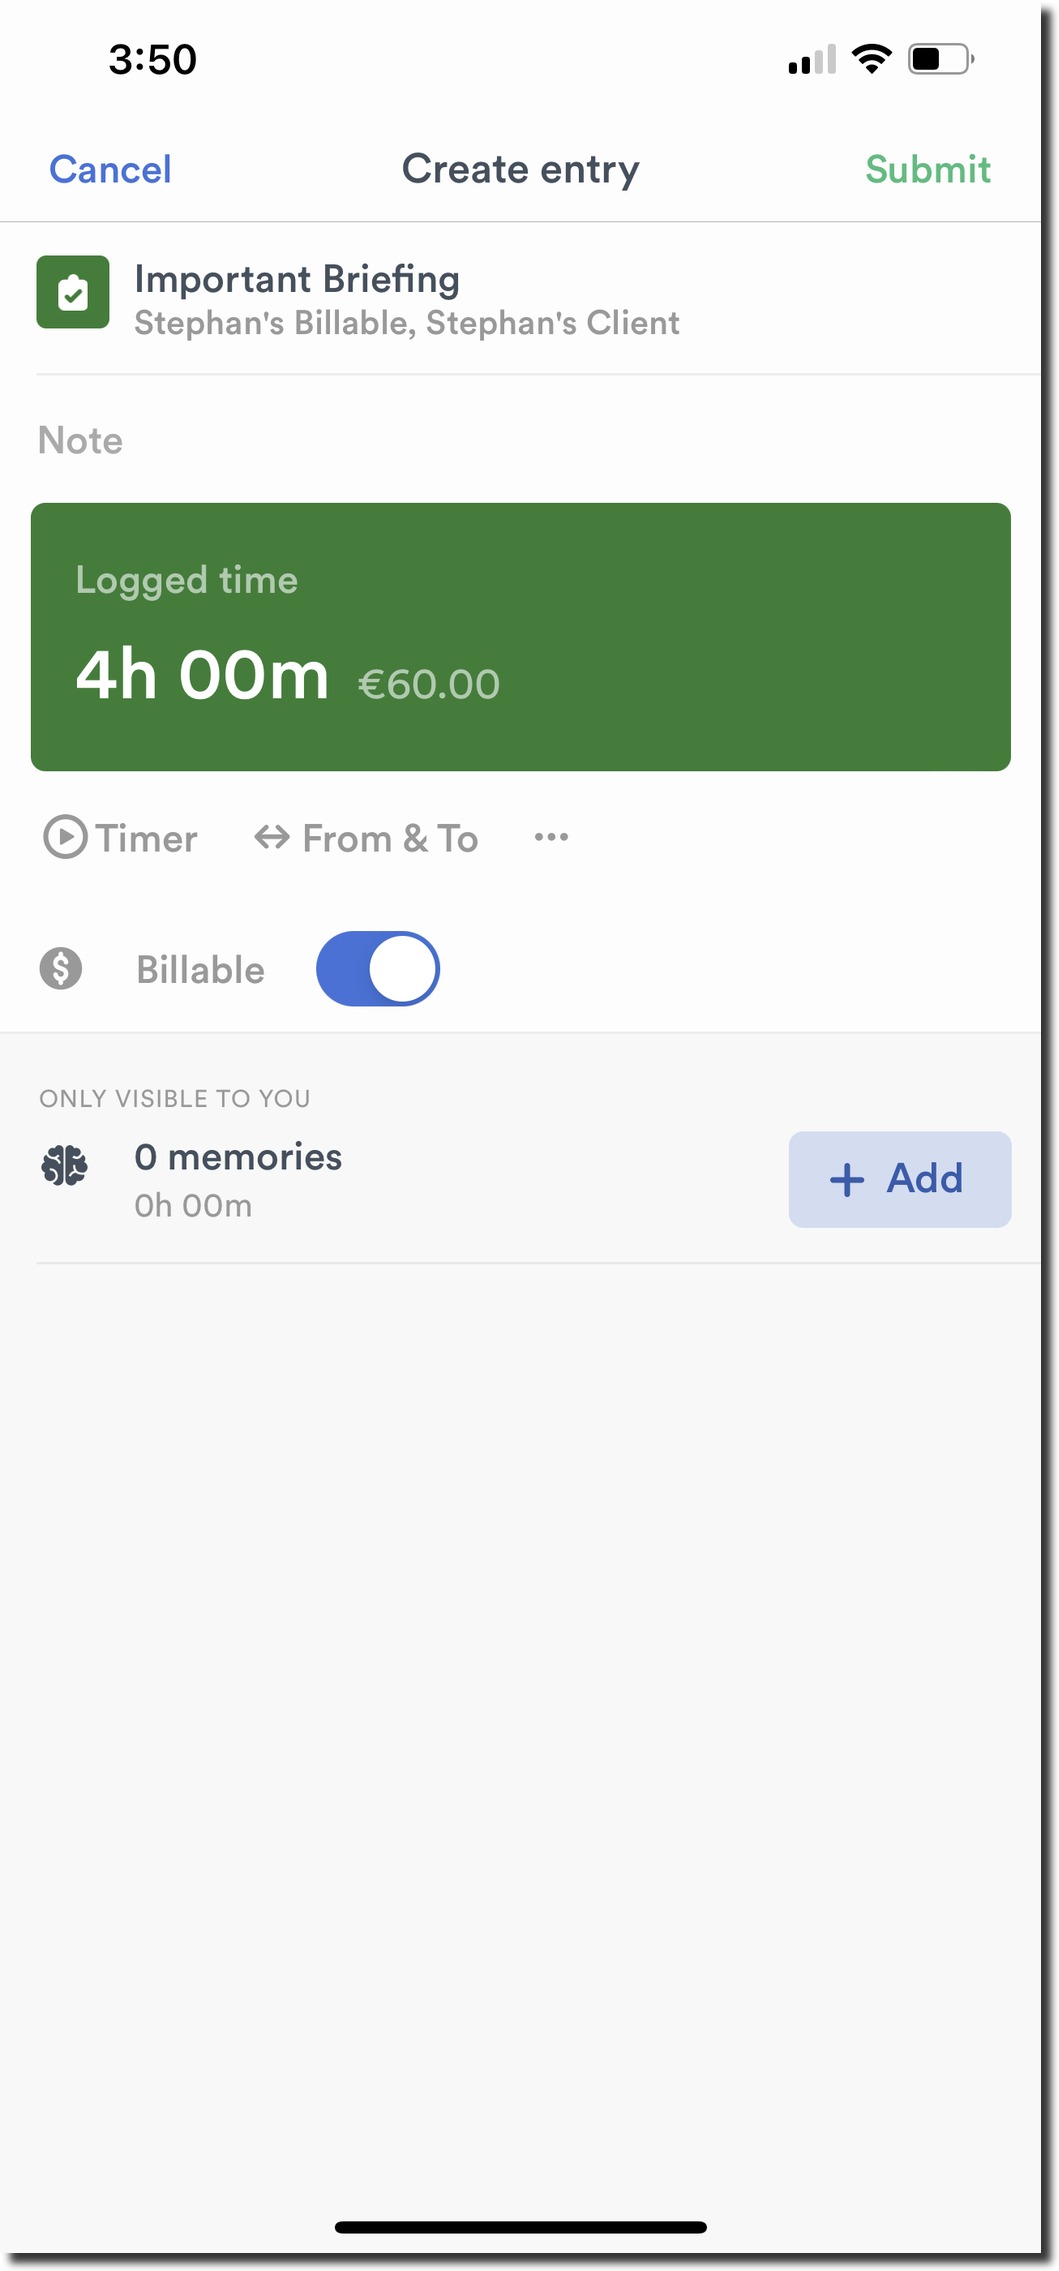Click the dollar sign billable icon
This screenshot has width=1059, height=2271.
[x=64, y=968]
